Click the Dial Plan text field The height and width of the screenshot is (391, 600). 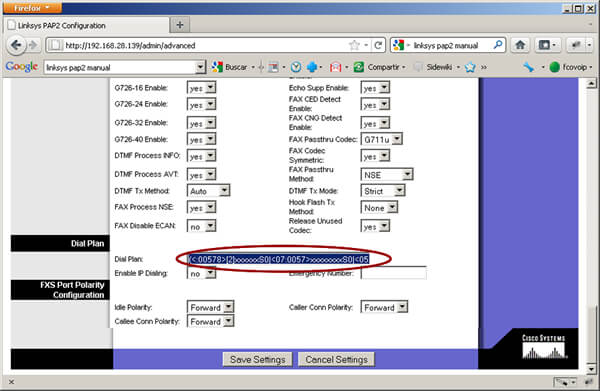(278, 259)
